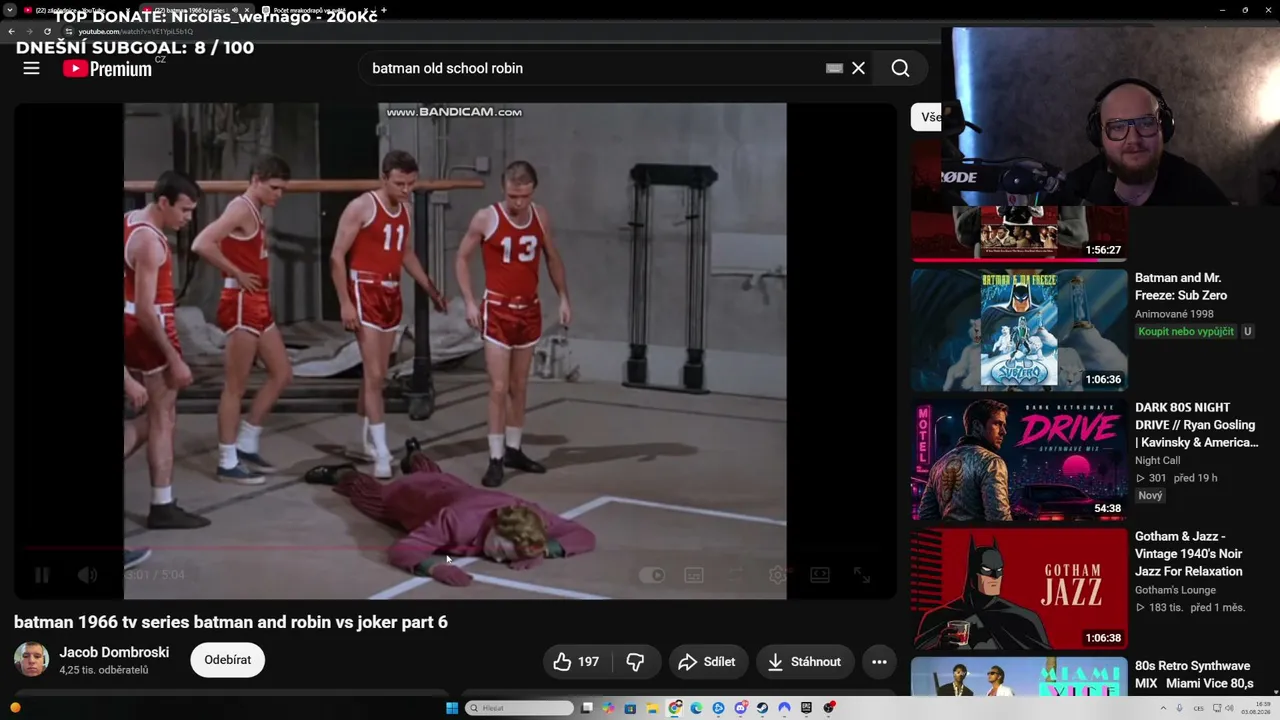Open more actions three-dot menu
1280x720 pixels.
pyautogui.click(x=879, y=661)
